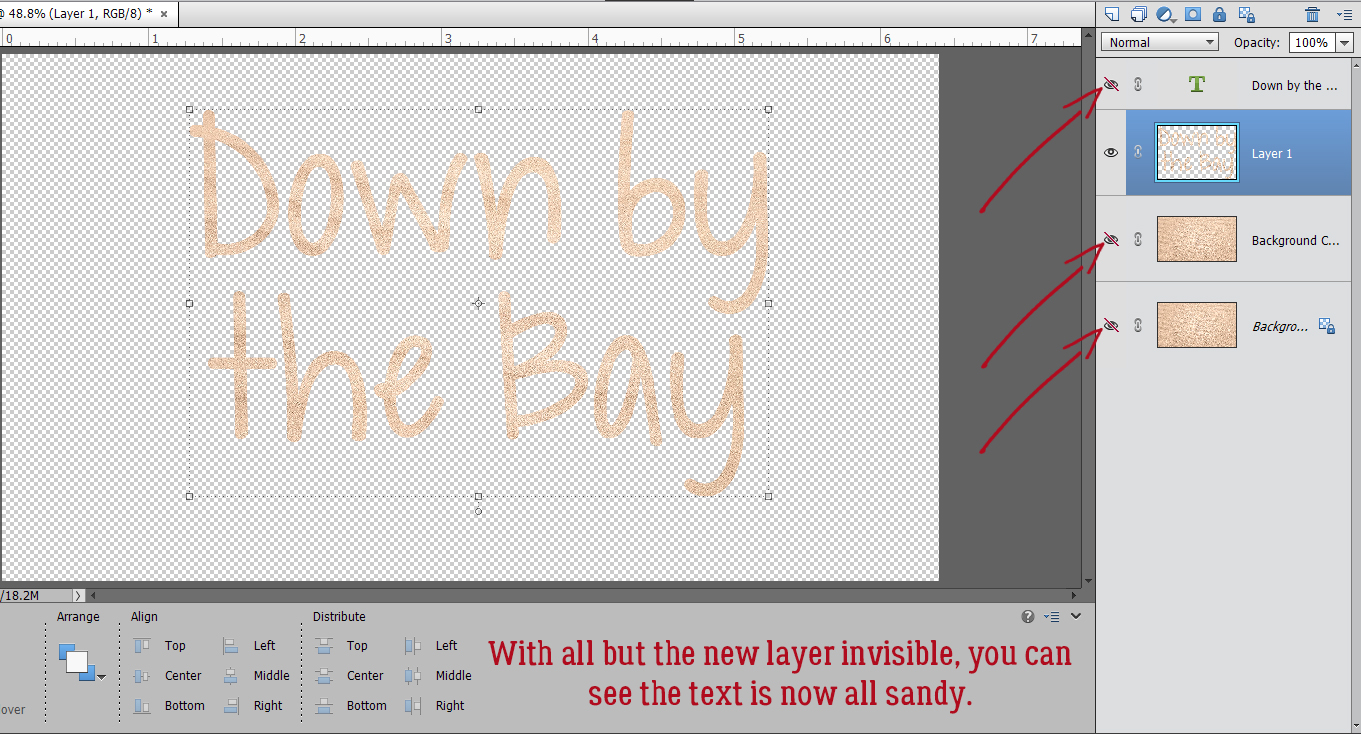This screenshot has width=1362, height=734.
Task: Click the 'Layer 1' layer name
Action: pos(1272,154)
